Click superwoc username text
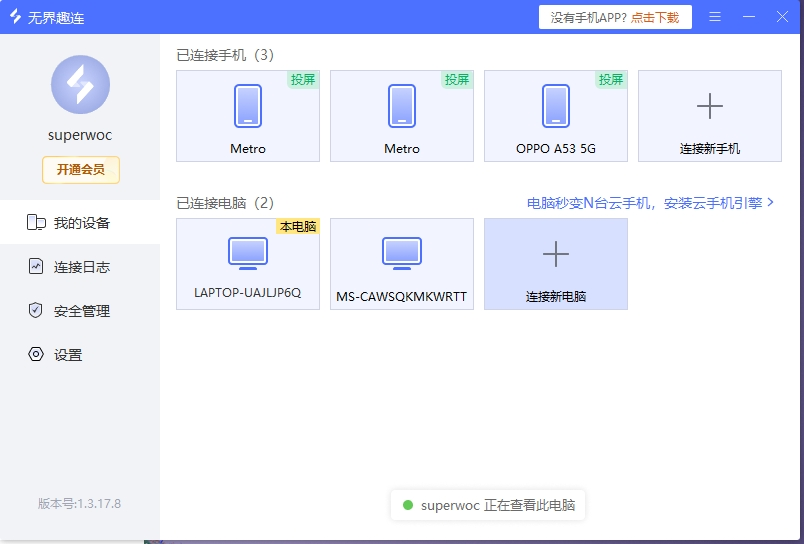The height and width of the screenshot is (544, 804). pyautogui.click(x=80, y=135)
